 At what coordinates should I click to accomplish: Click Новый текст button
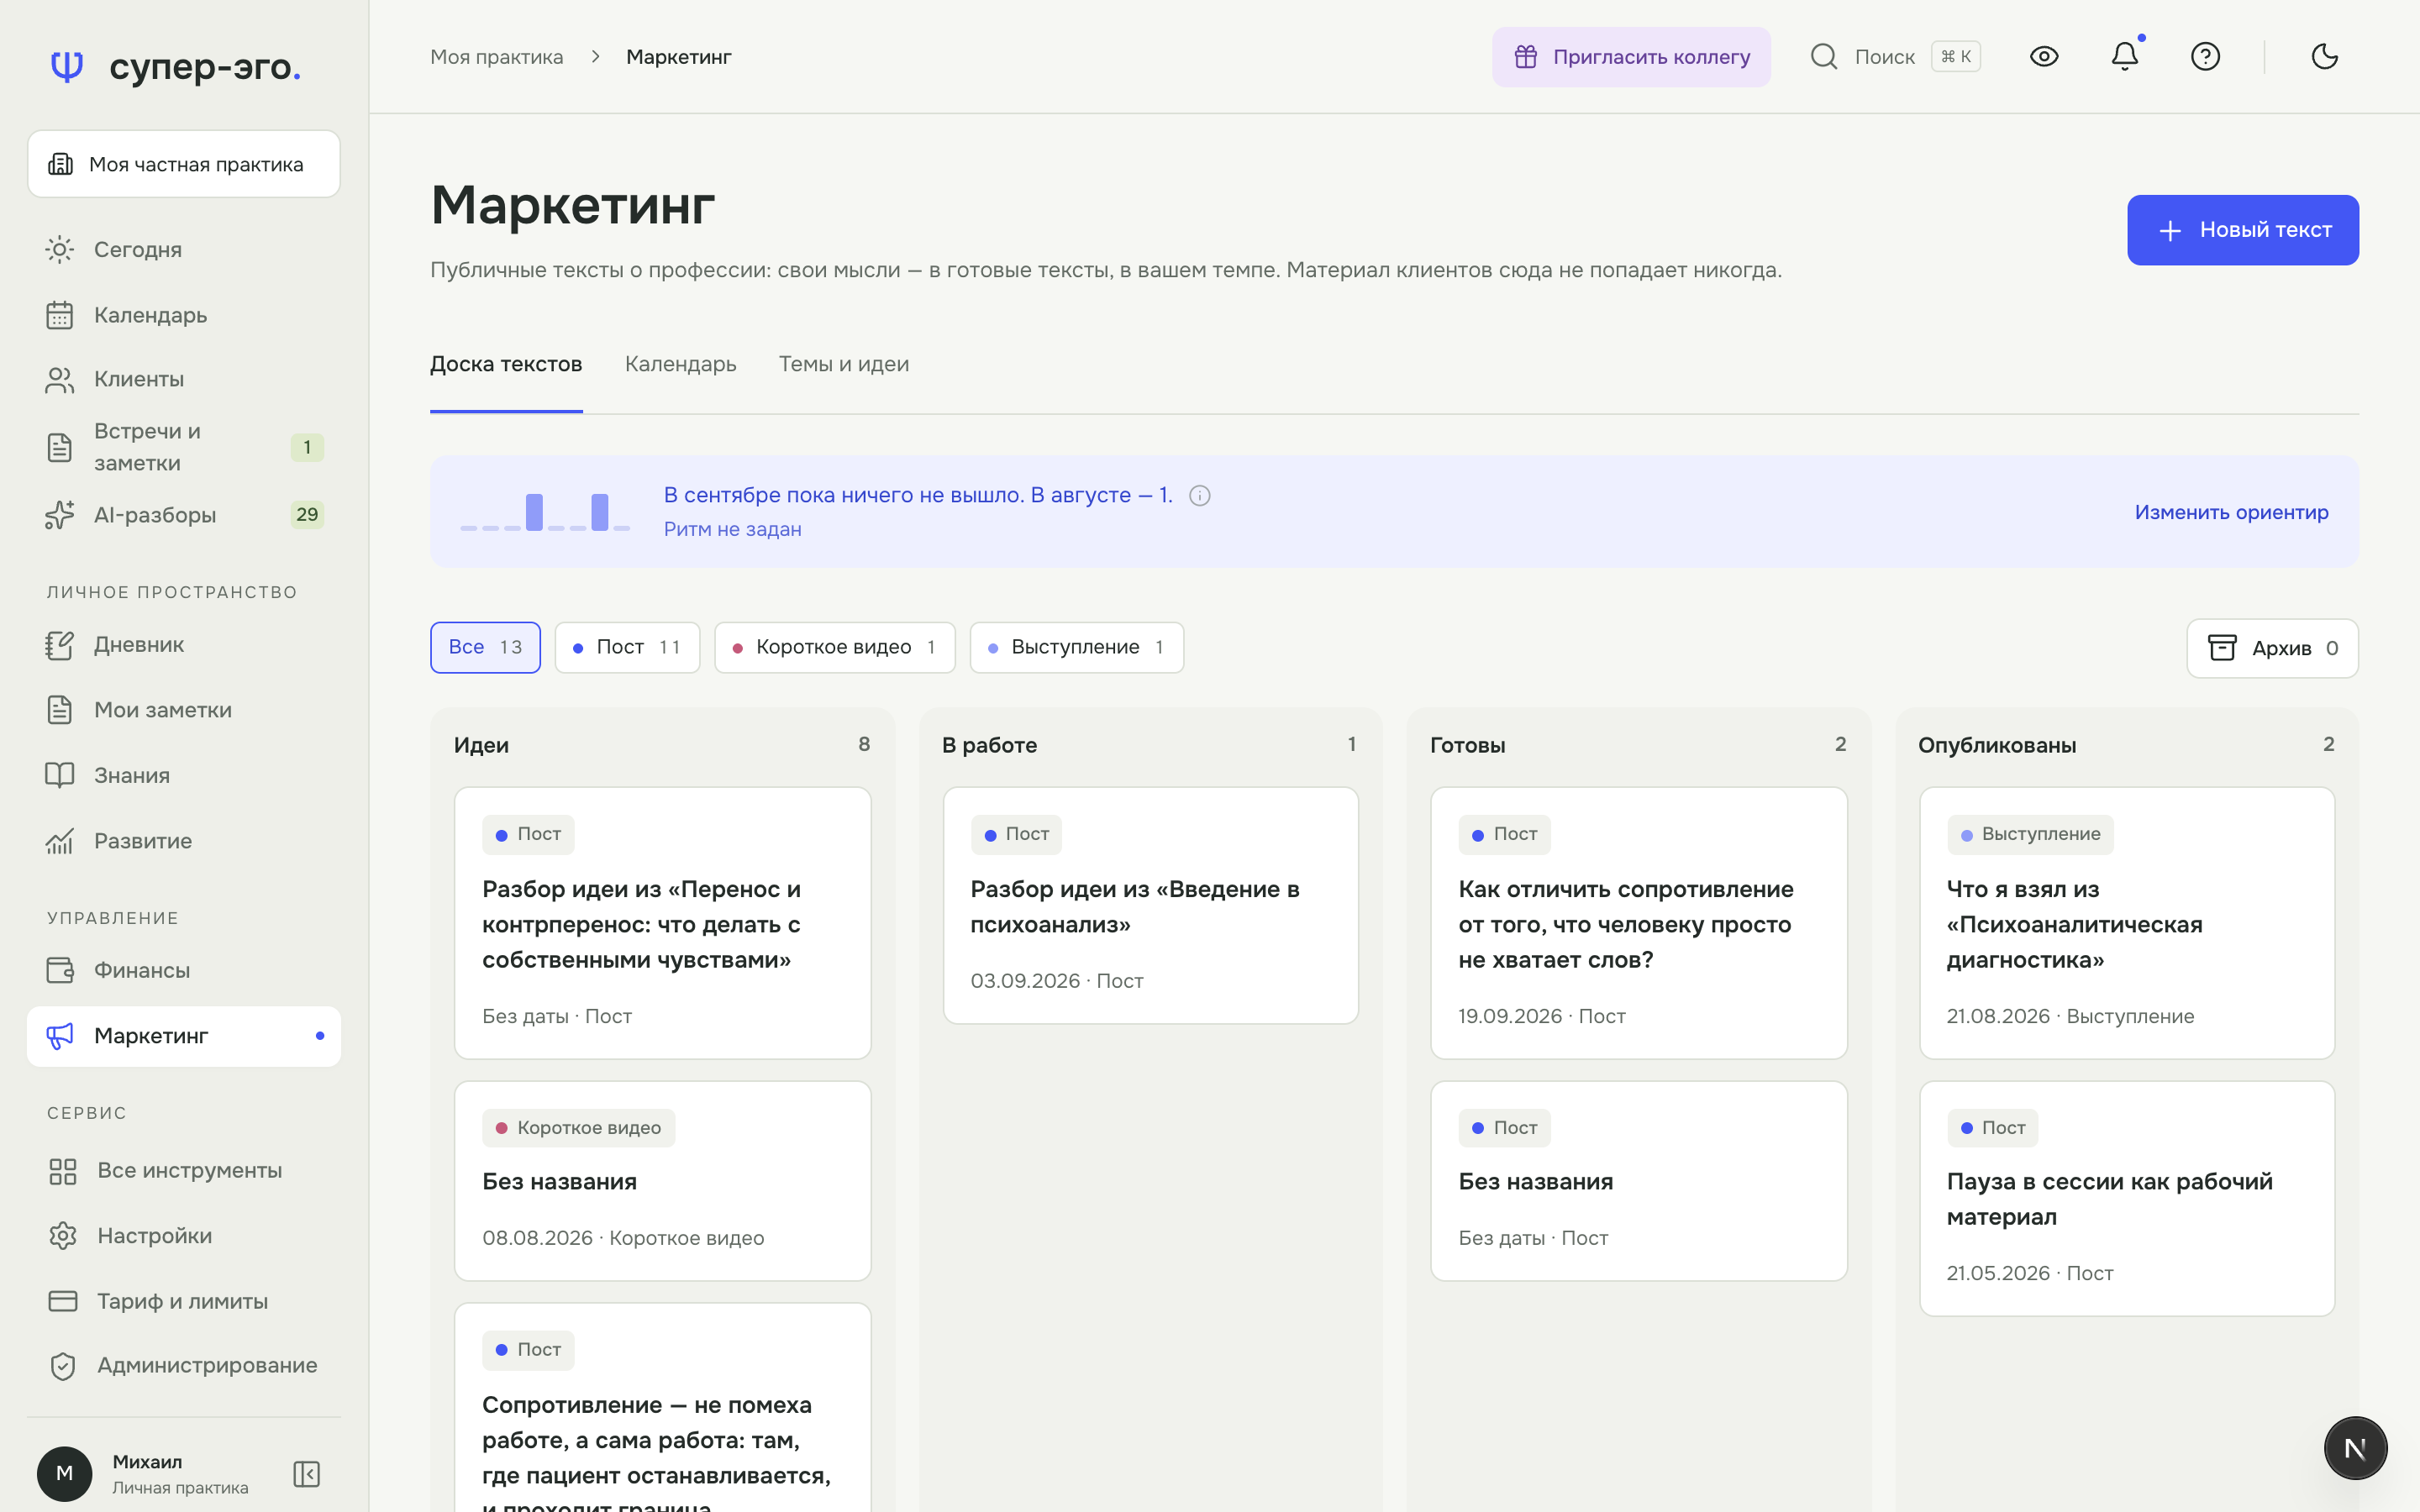pyautogui.click(x=2242, y=230)
